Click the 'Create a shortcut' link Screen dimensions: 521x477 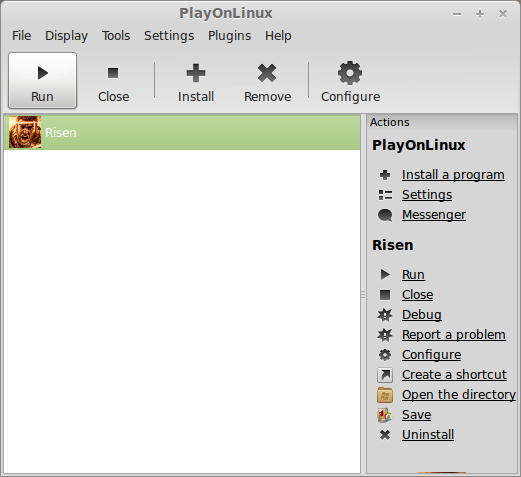click(454, 375)
